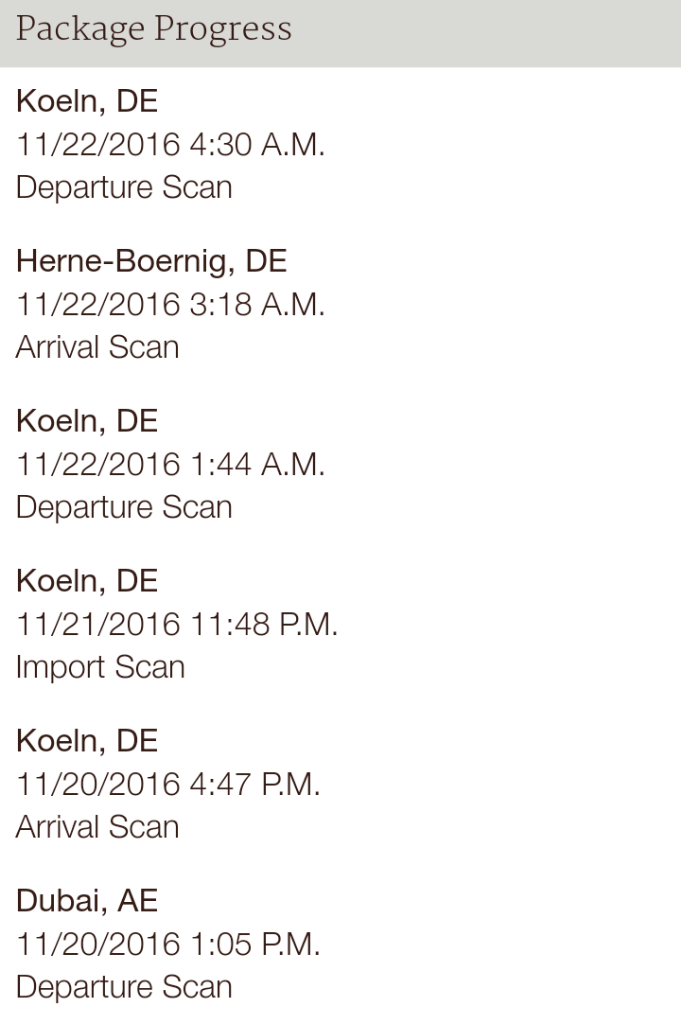Viewport: 681px width, 1024px height.
Task: Select the 11/22/2016 3:18 A.M. timestamp
Action: coord(170,304)
